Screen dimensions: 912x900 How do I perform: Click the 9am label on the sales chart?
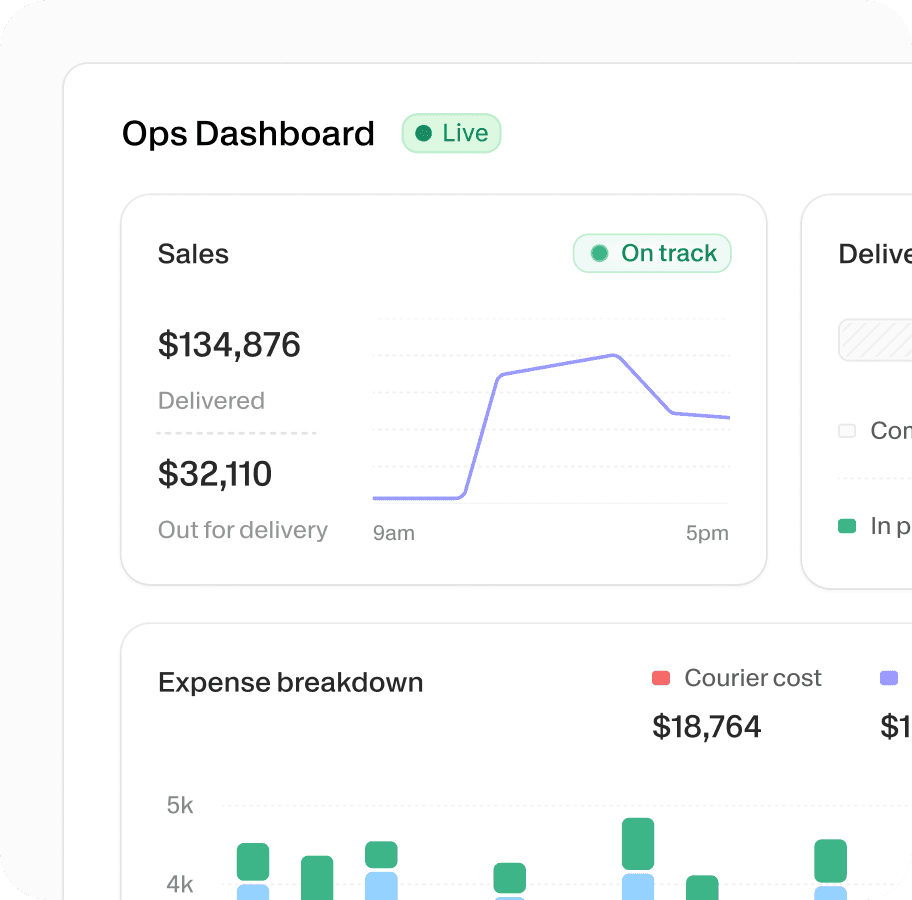tap(393, 533)
